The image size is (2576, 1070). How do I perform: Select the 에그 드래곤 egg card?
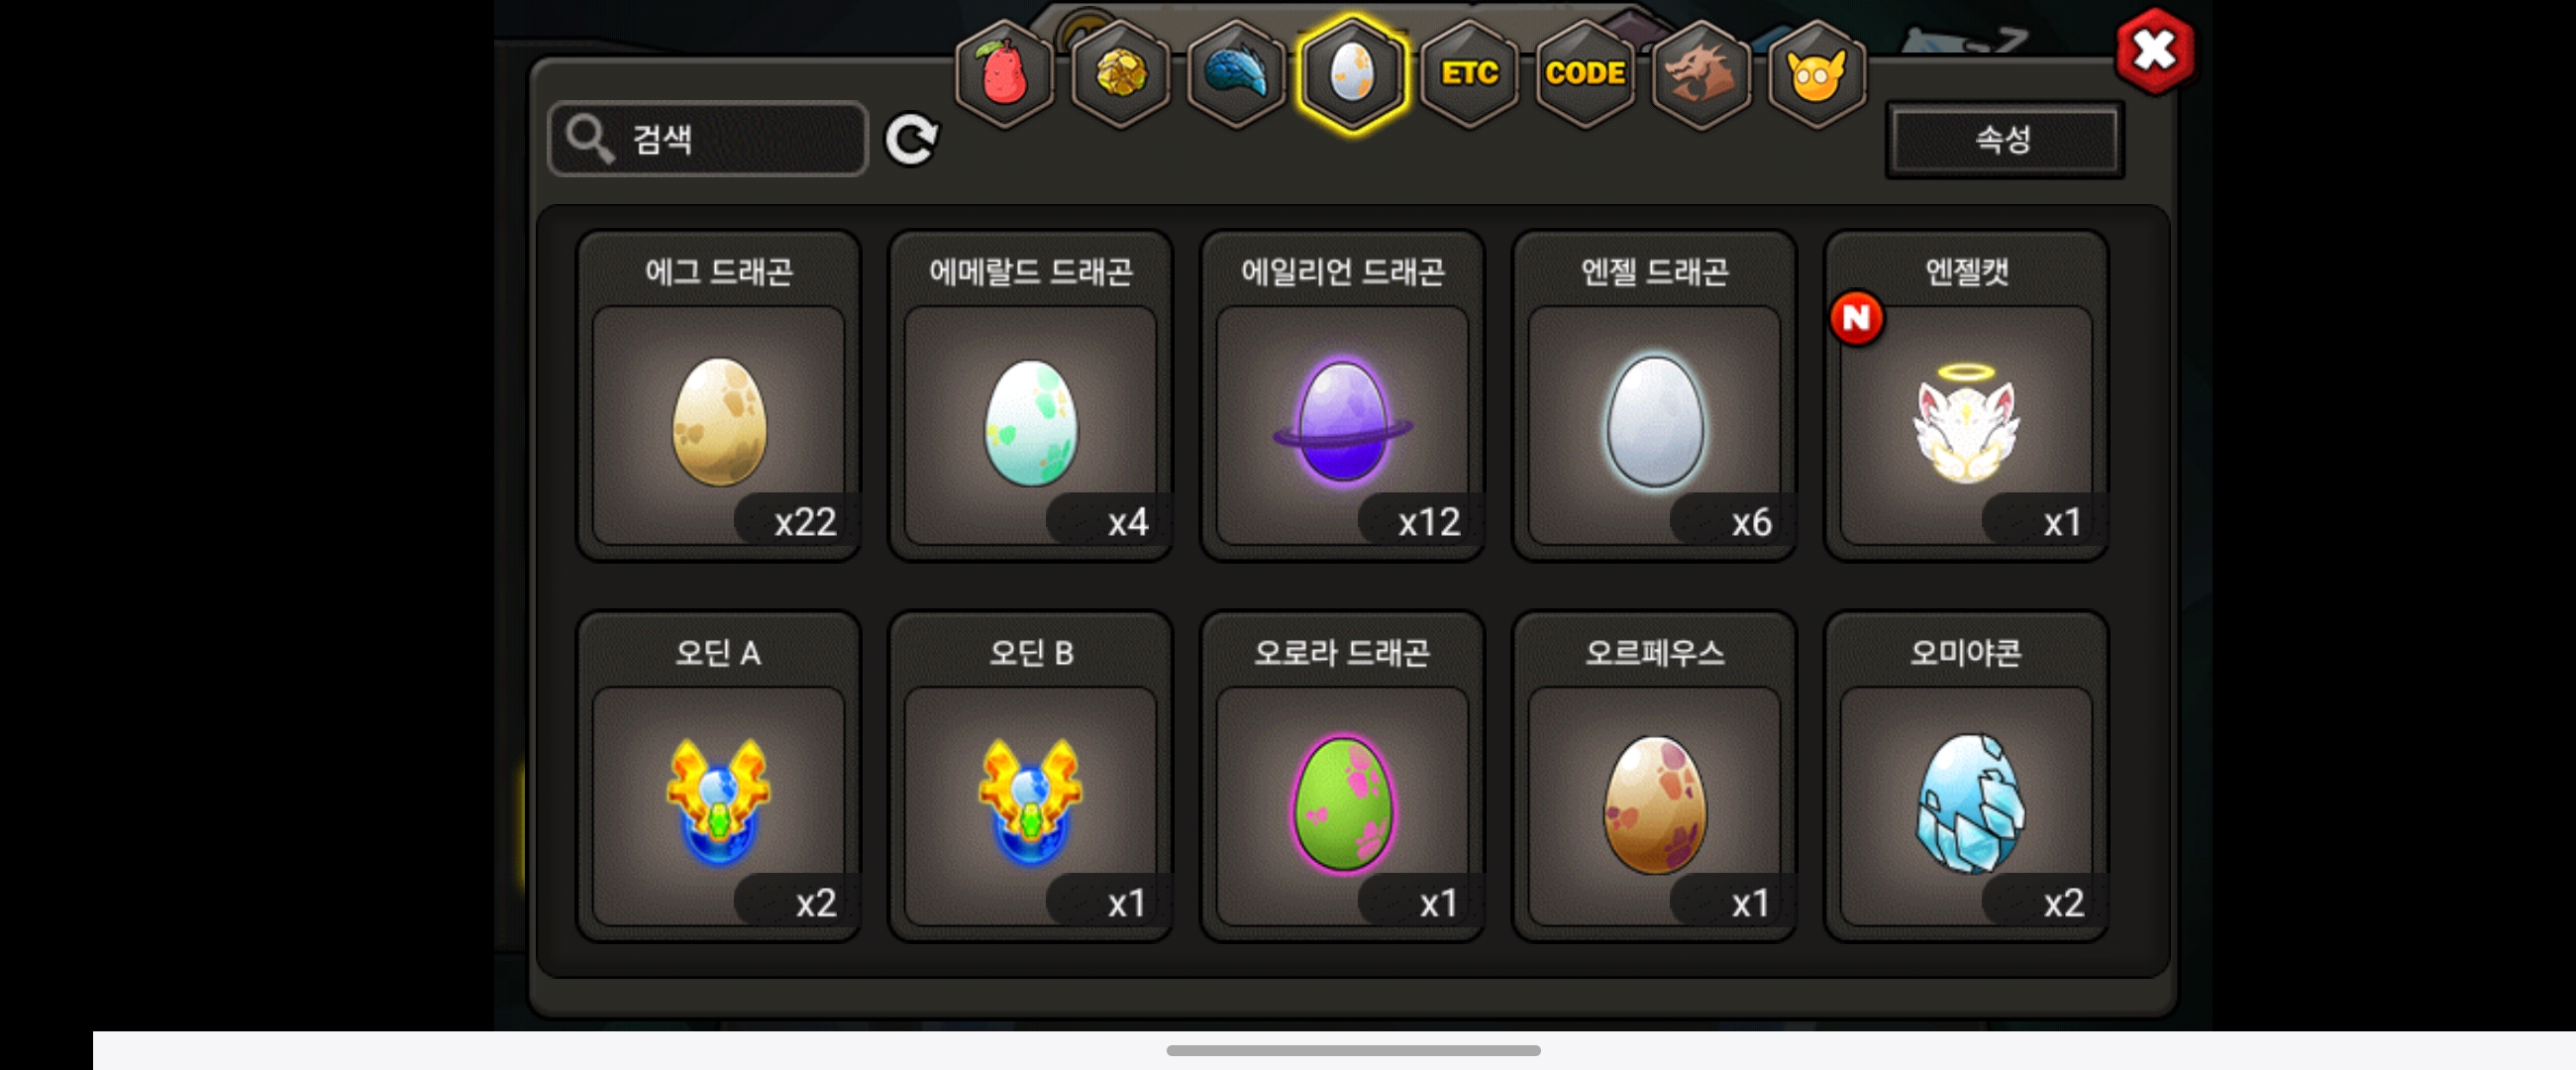[x=719, y=395]
